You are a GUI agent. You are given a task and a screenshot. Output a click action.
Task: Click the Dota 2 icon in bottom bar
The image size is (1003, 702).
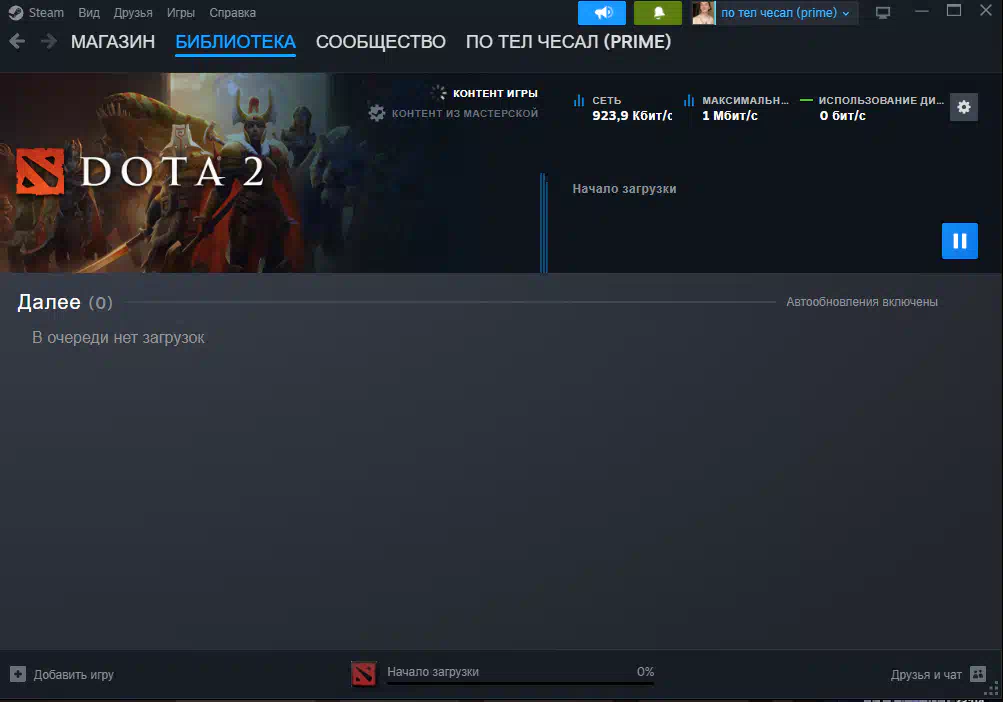(x=364, y=674)
